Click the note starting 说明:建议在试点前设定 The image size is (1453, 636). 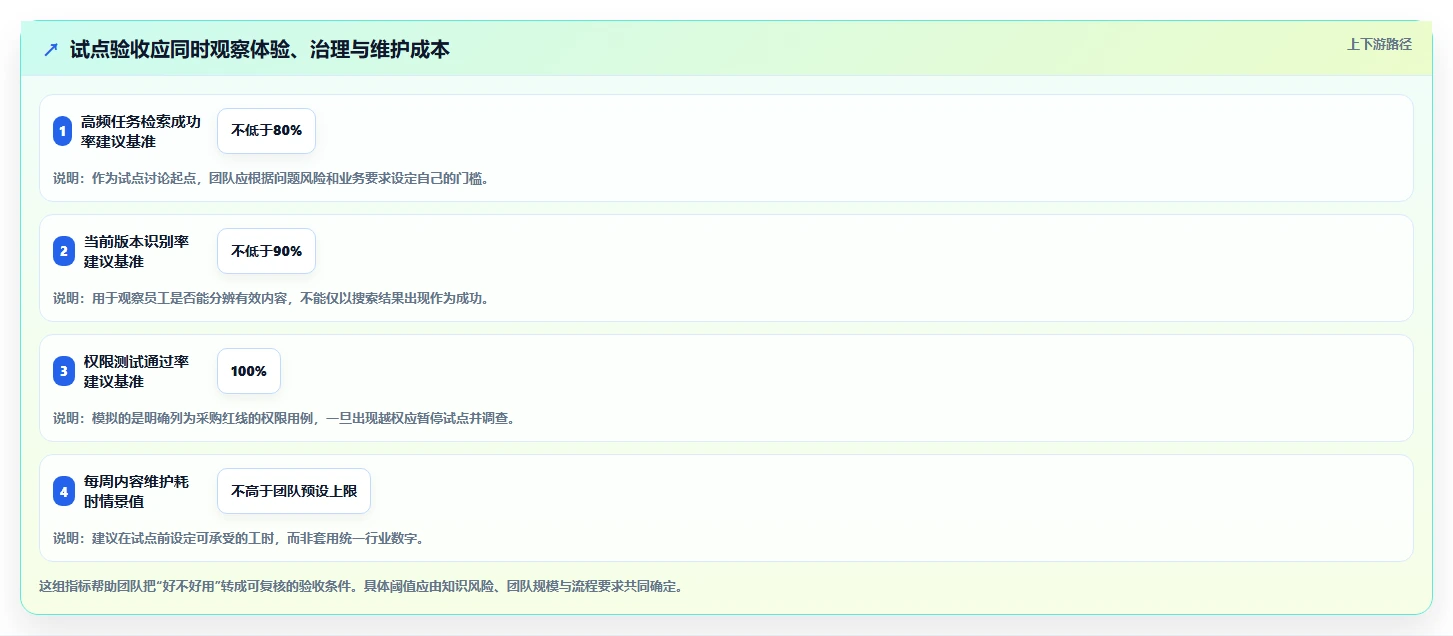click(239, 538)
